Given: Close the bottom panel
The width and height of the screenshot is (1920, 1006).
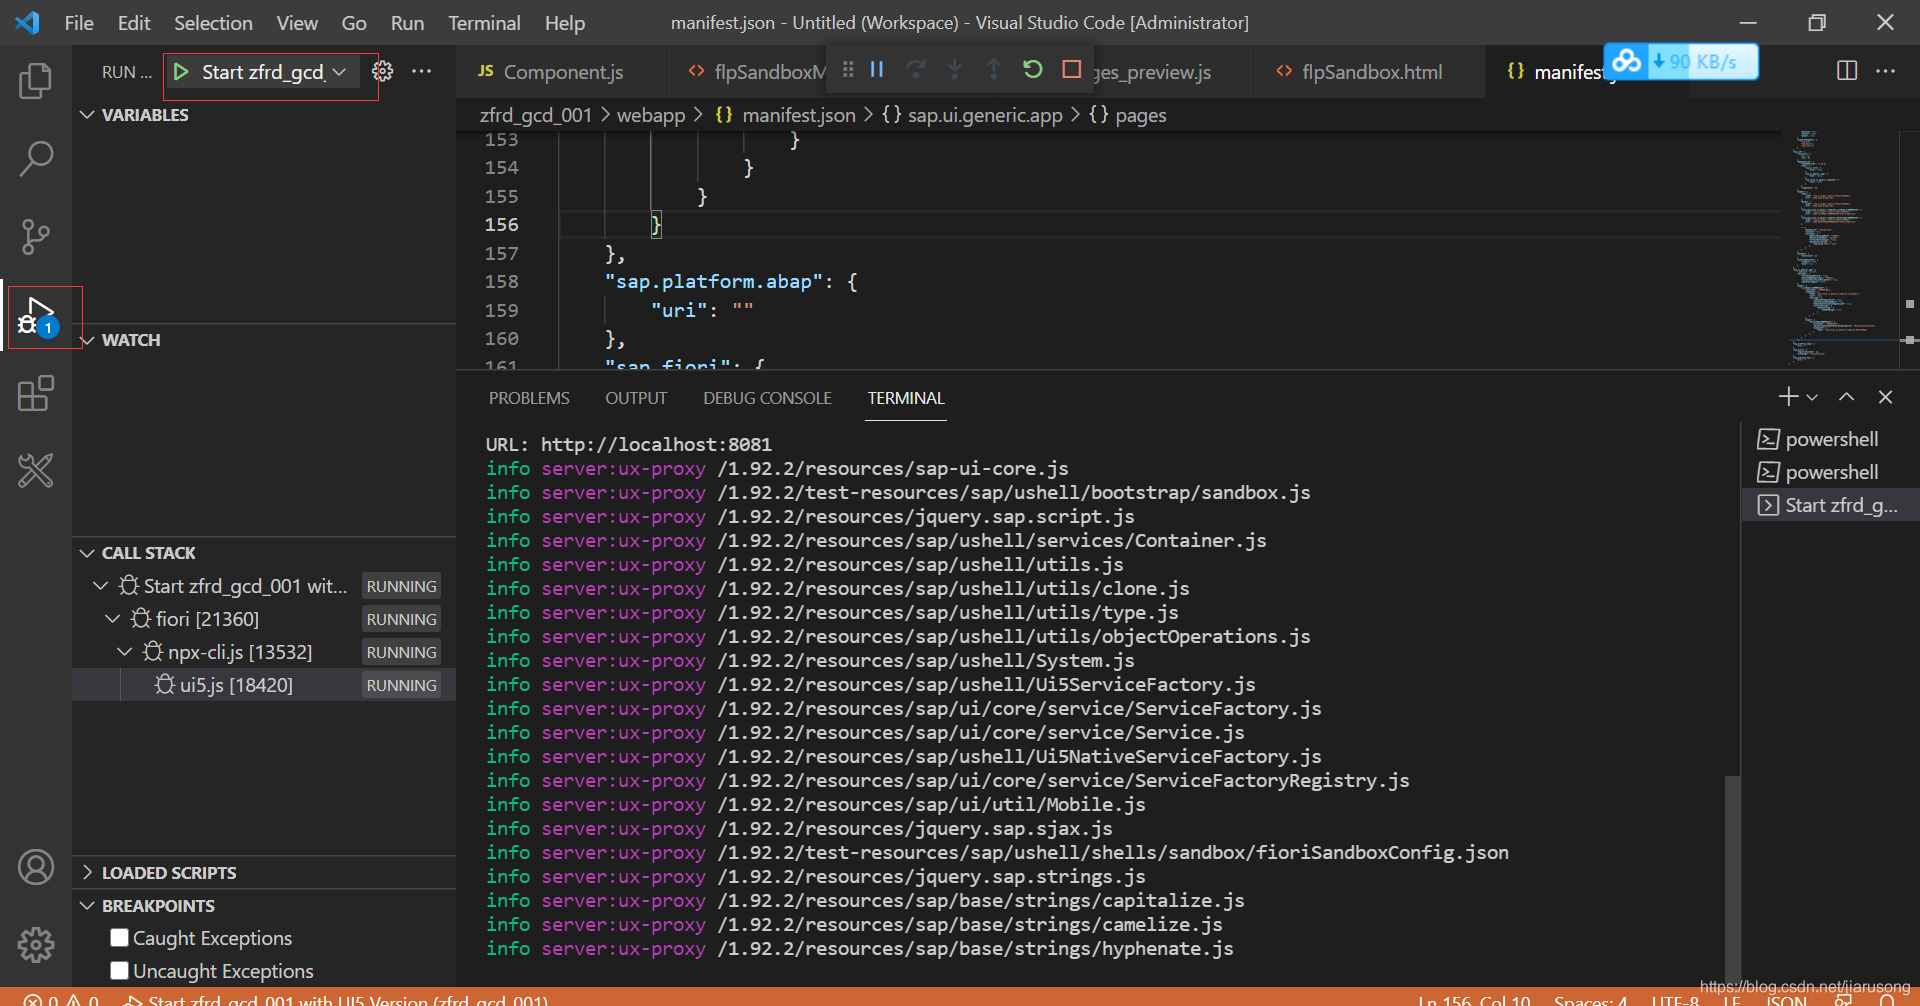Looking at the screenshot, I should (1885, 397).
